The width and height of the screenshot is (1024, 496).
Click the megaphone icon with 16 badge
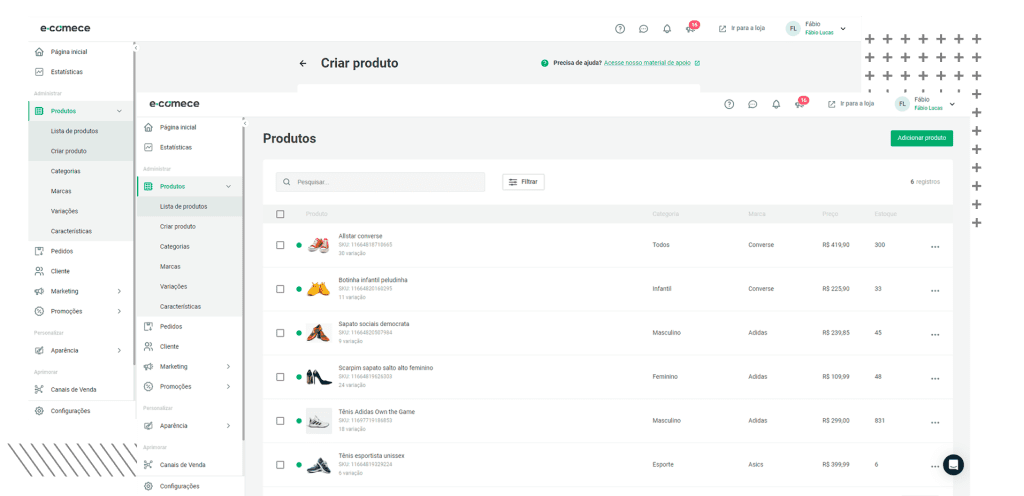[799, 104]
